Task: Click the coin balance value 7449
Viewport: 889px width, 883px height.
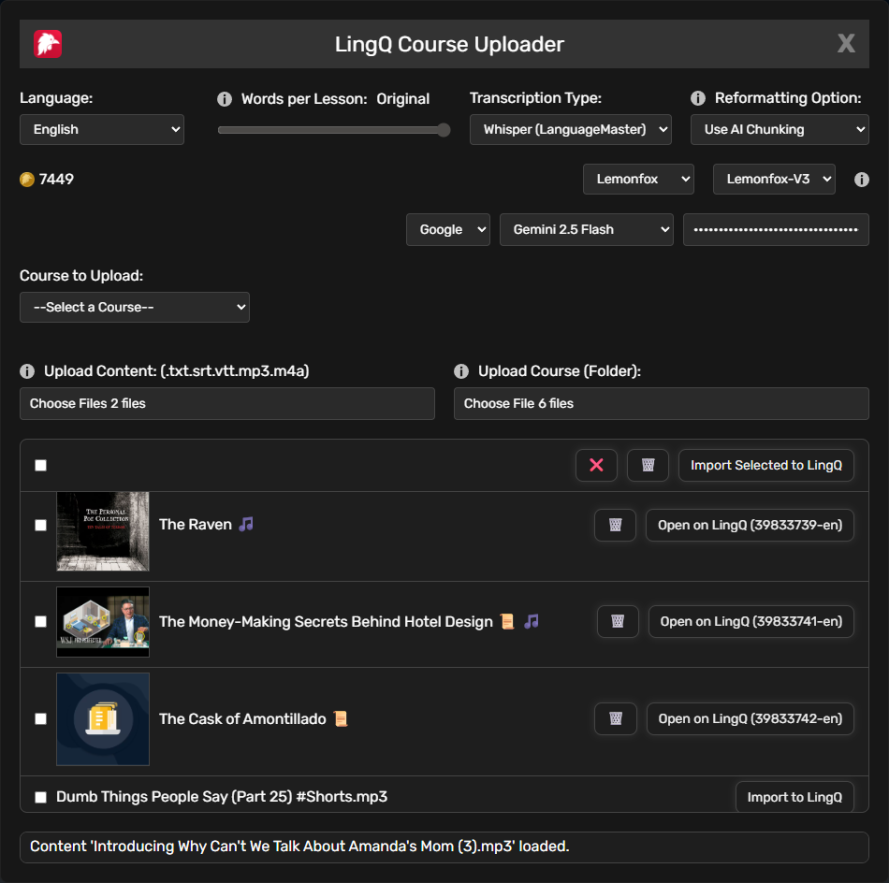Action: click(x=56, y=179)
